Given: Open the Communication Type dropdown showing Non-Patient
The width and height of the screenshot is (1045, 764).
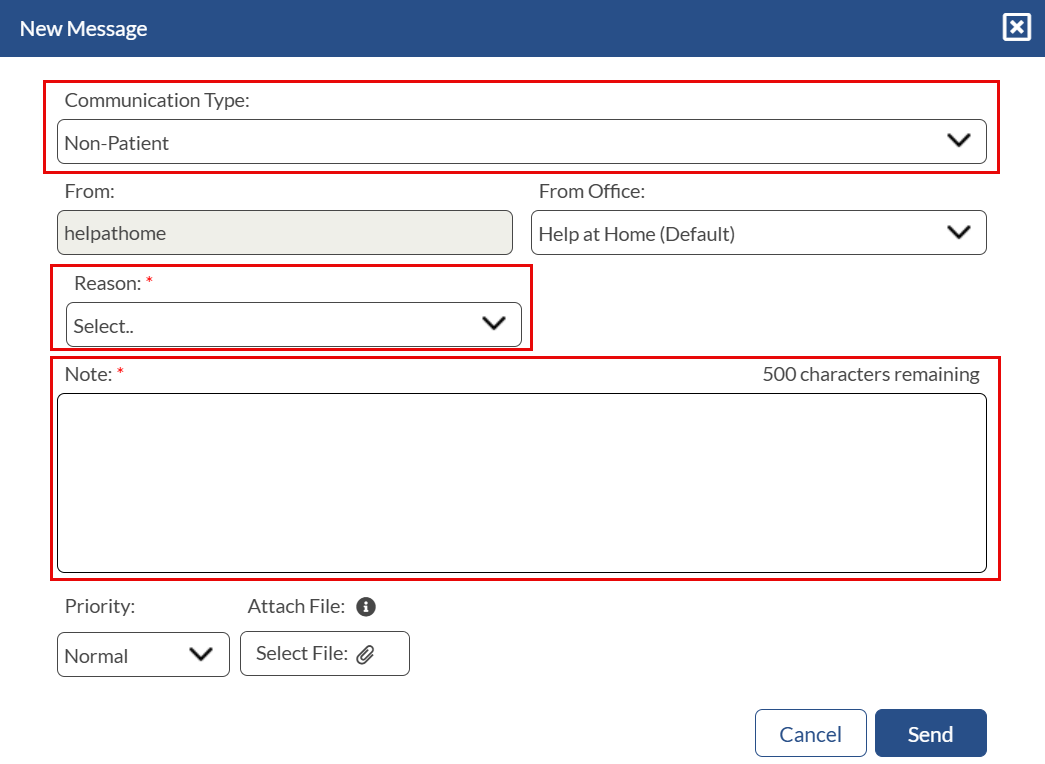Looking at the screenshot, I should click(522, 141).
